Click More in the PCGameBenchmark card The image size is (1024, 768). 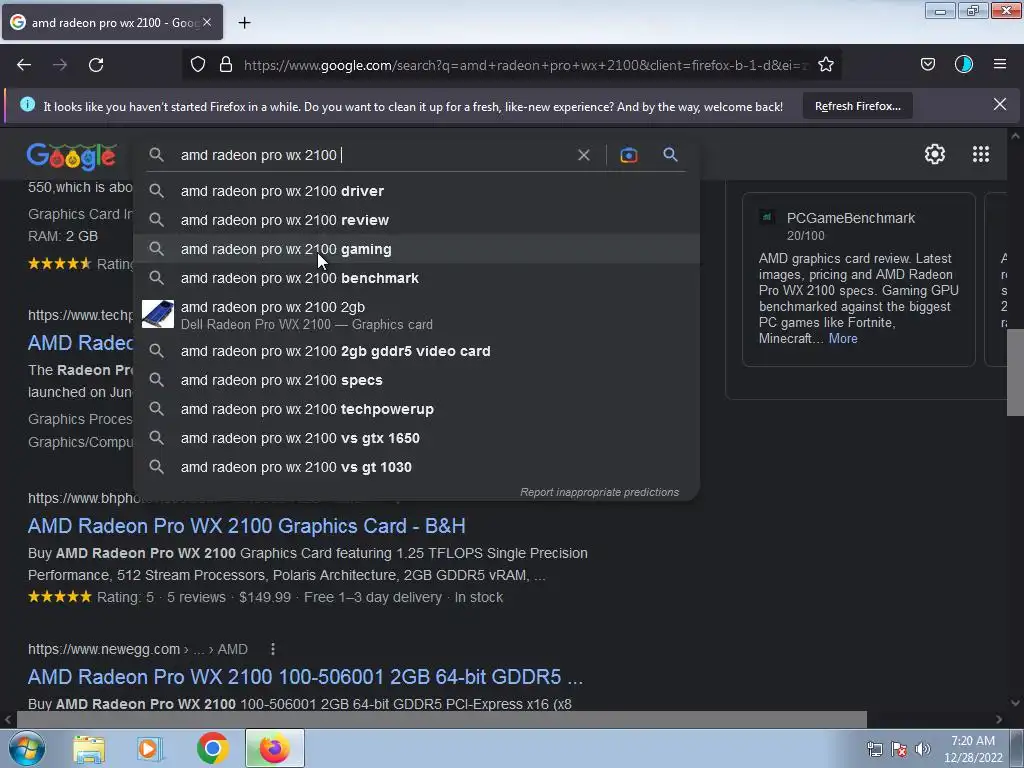point(842,338)
